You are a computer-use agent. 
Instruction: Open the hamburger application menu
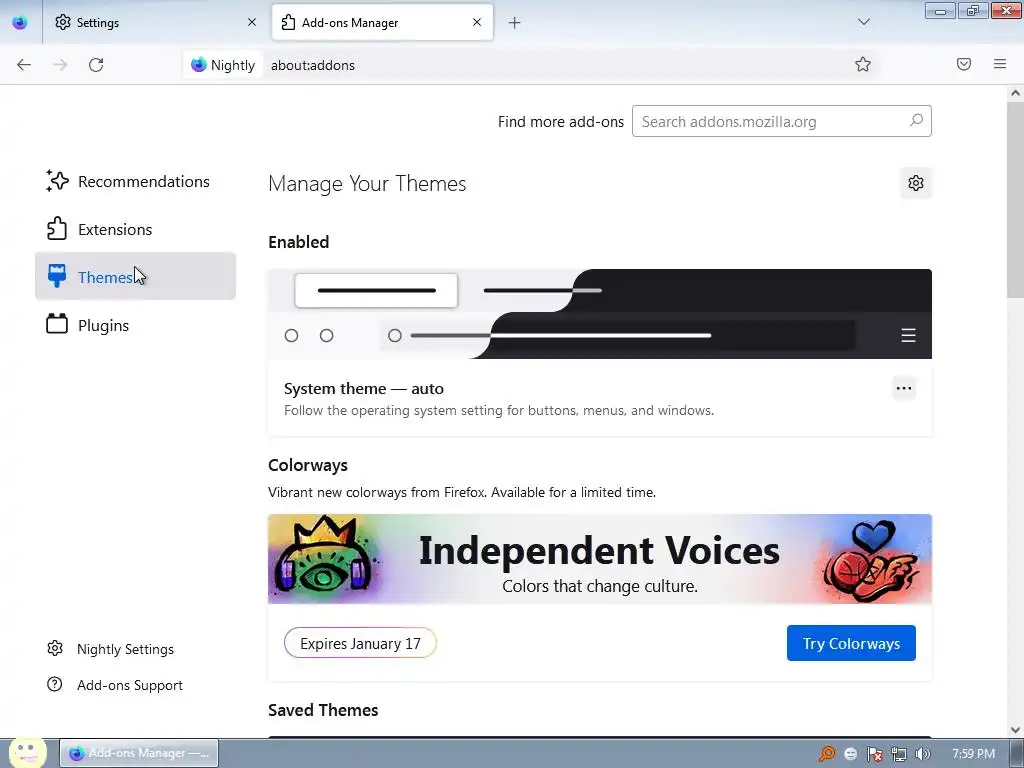click(1000, 64)
